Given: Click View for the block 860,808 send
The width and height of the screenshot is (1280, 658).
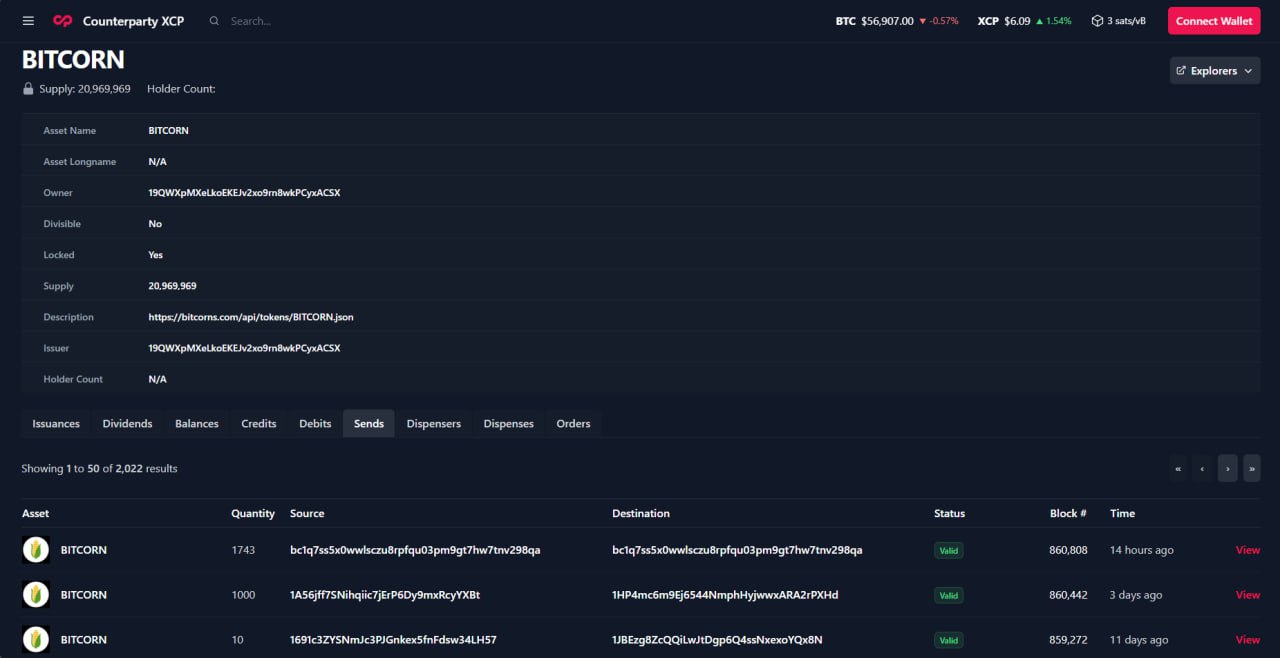Looking at the screenshot, I should [x=1248, y=550].
